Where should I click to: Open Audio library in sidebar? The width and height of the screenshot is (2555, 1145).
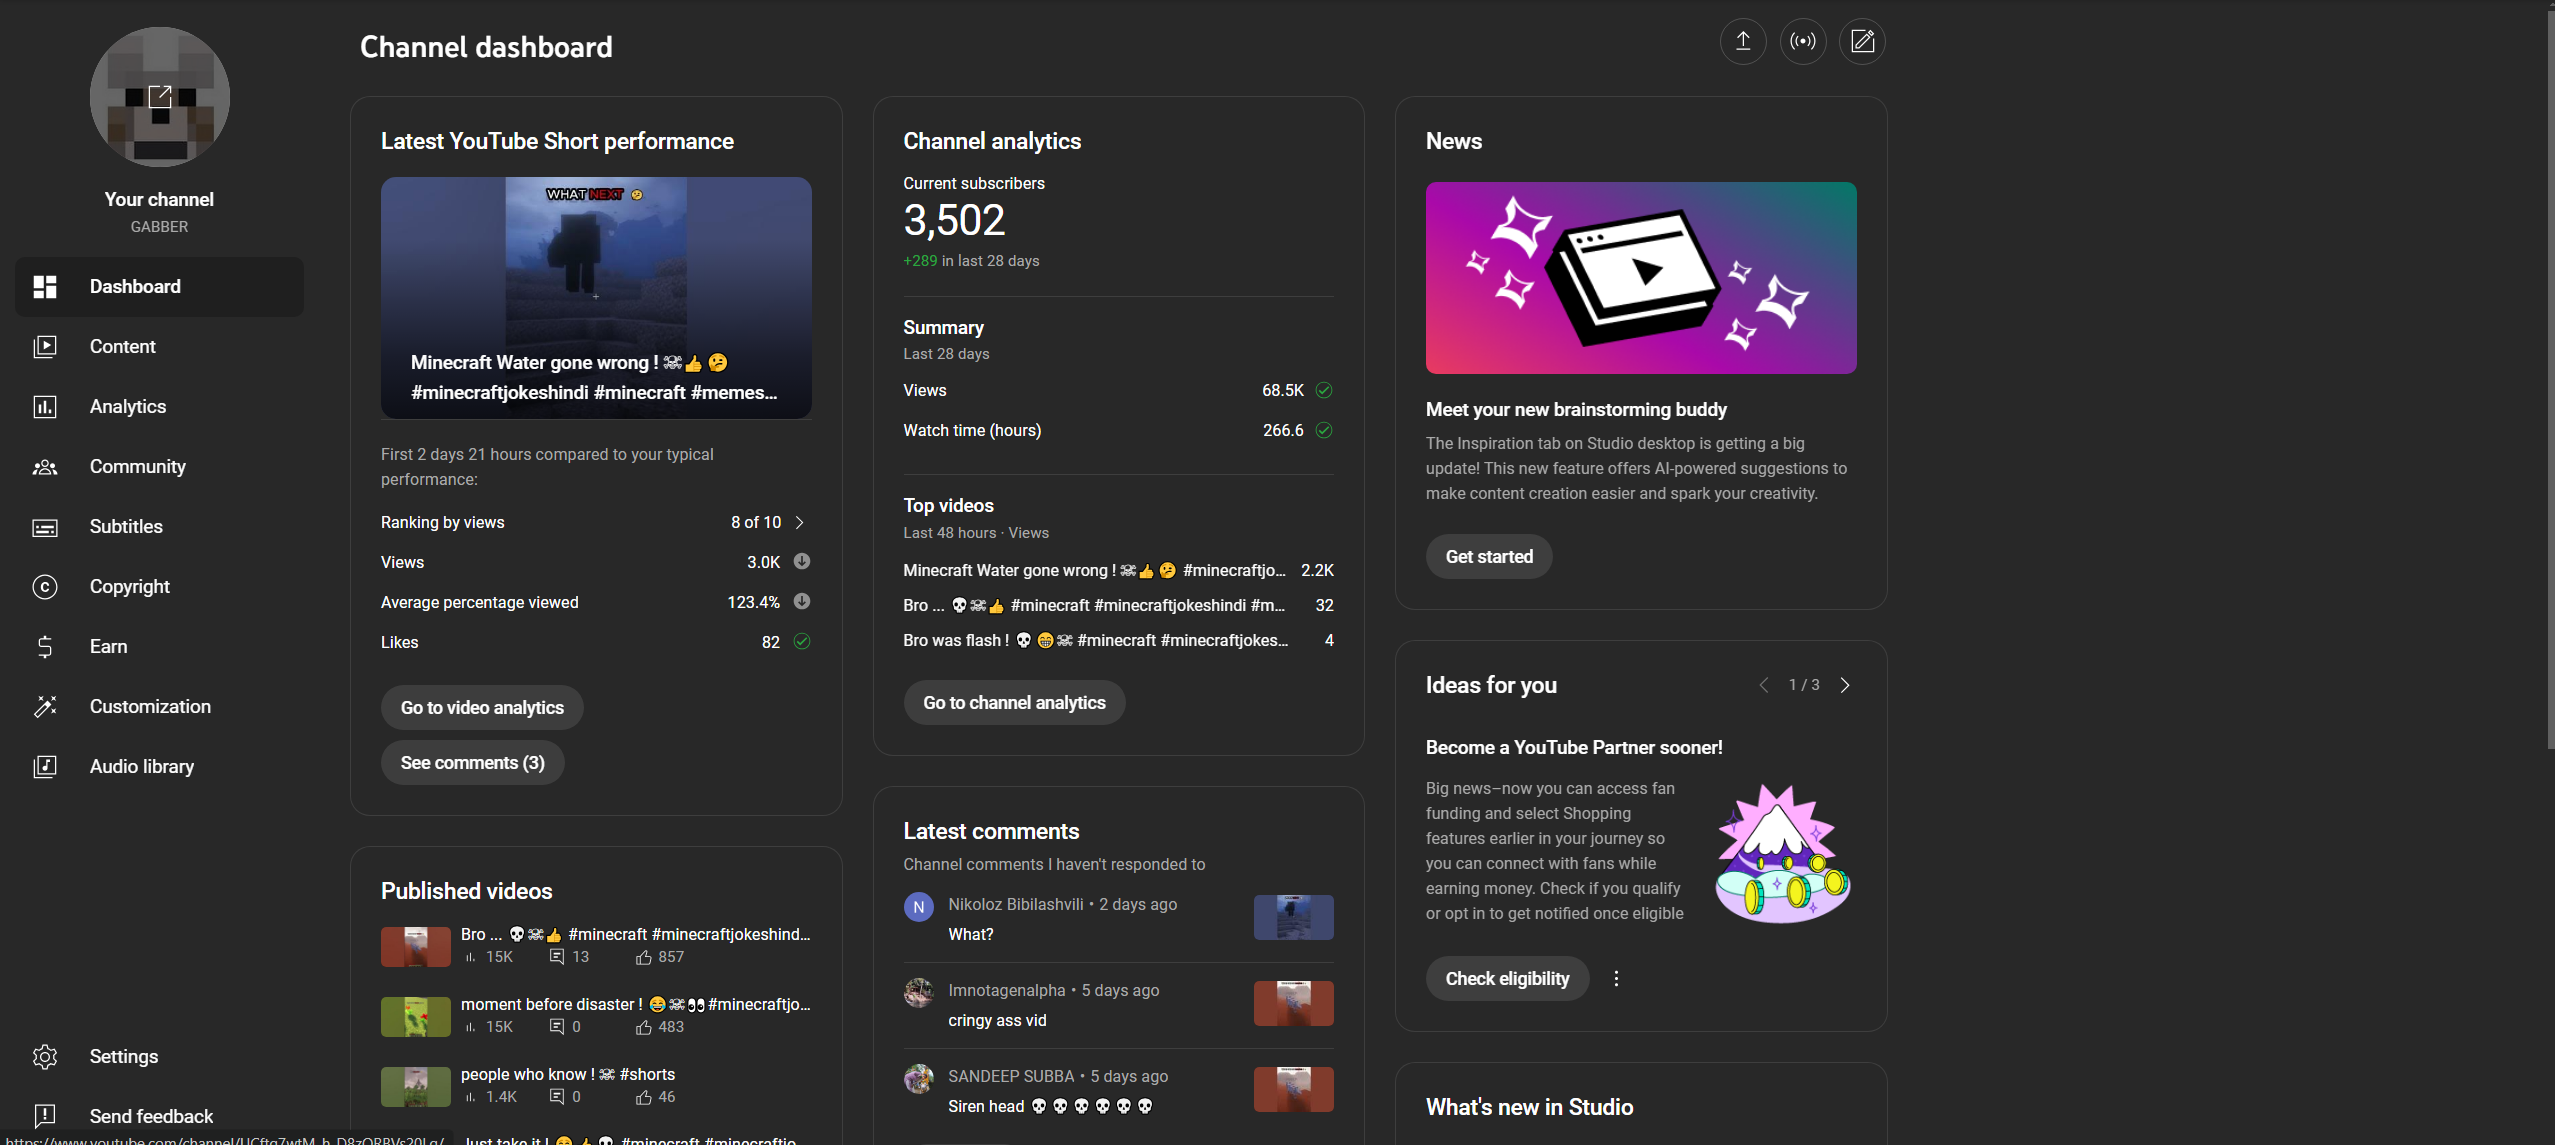pyautogui.click(x=159, y=767)
